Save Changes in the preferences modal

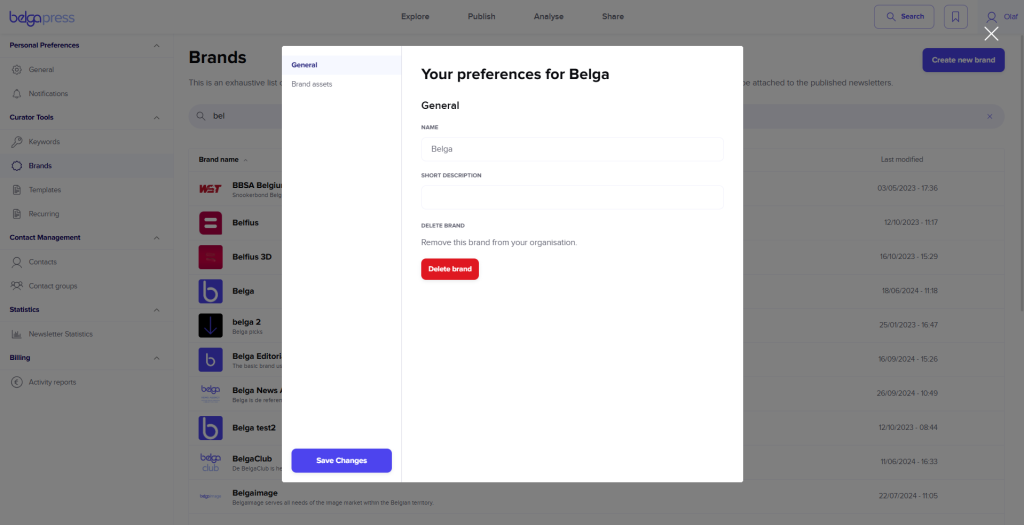pyautogui.click(x=342, y=460)
